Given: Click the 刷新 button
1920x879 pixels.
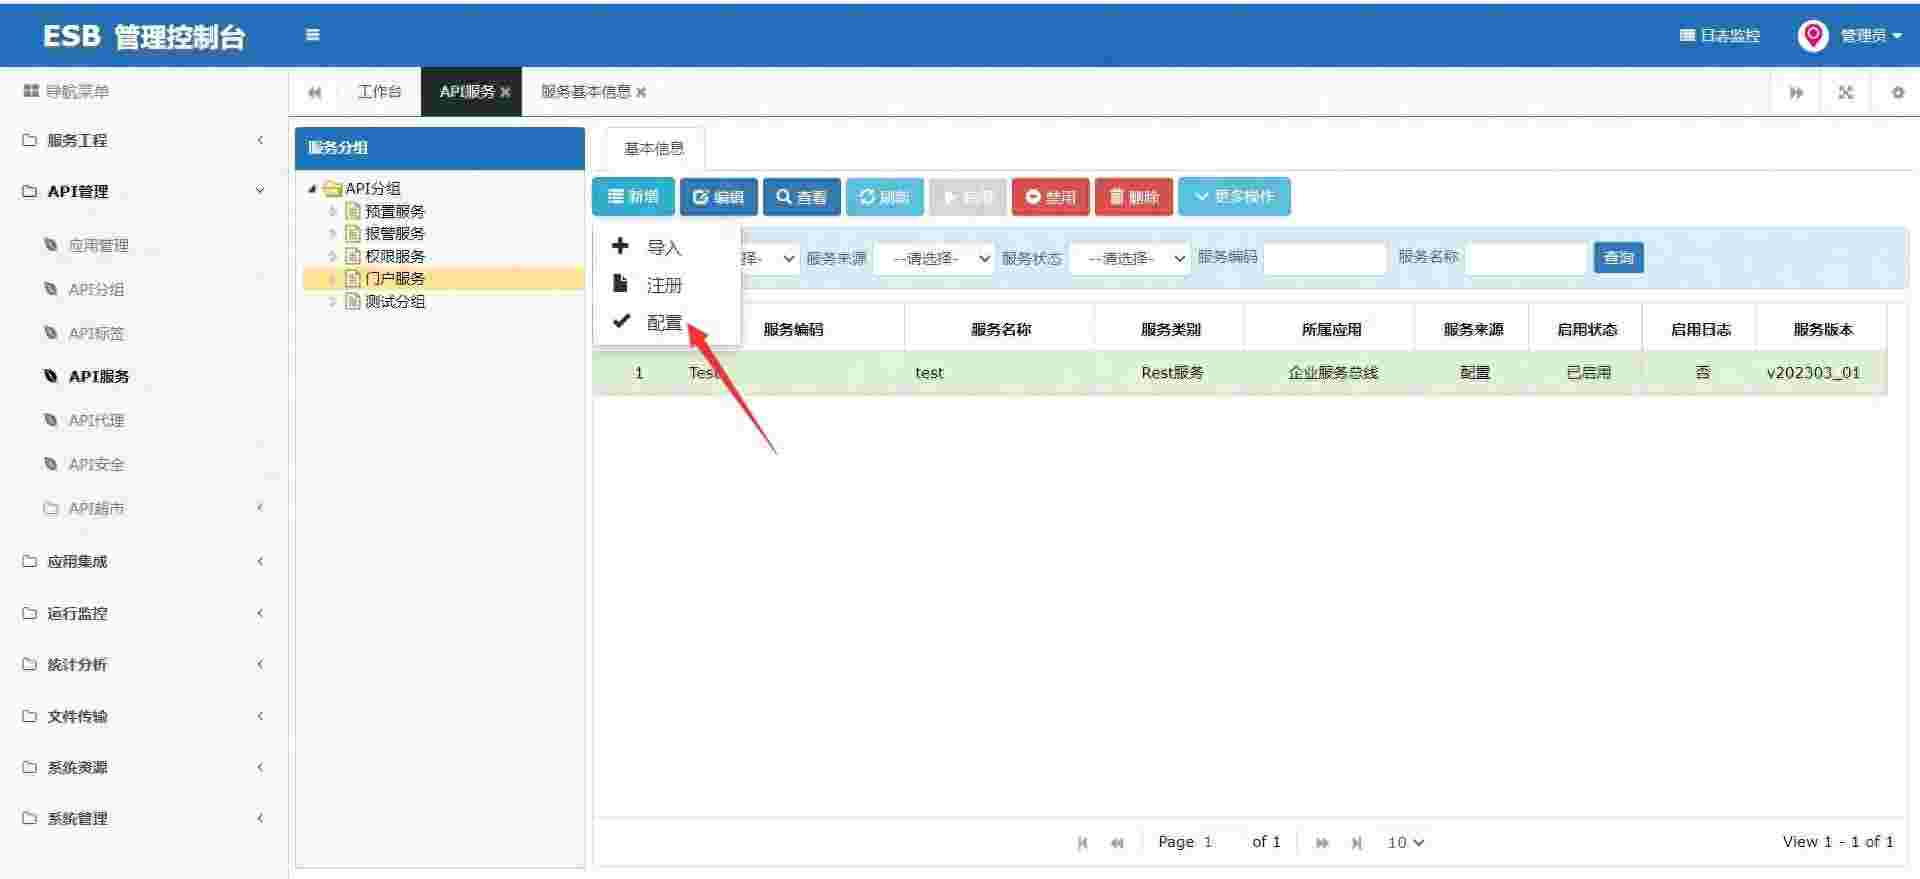Looking at the screenshot, I should (x=885, y=197).
